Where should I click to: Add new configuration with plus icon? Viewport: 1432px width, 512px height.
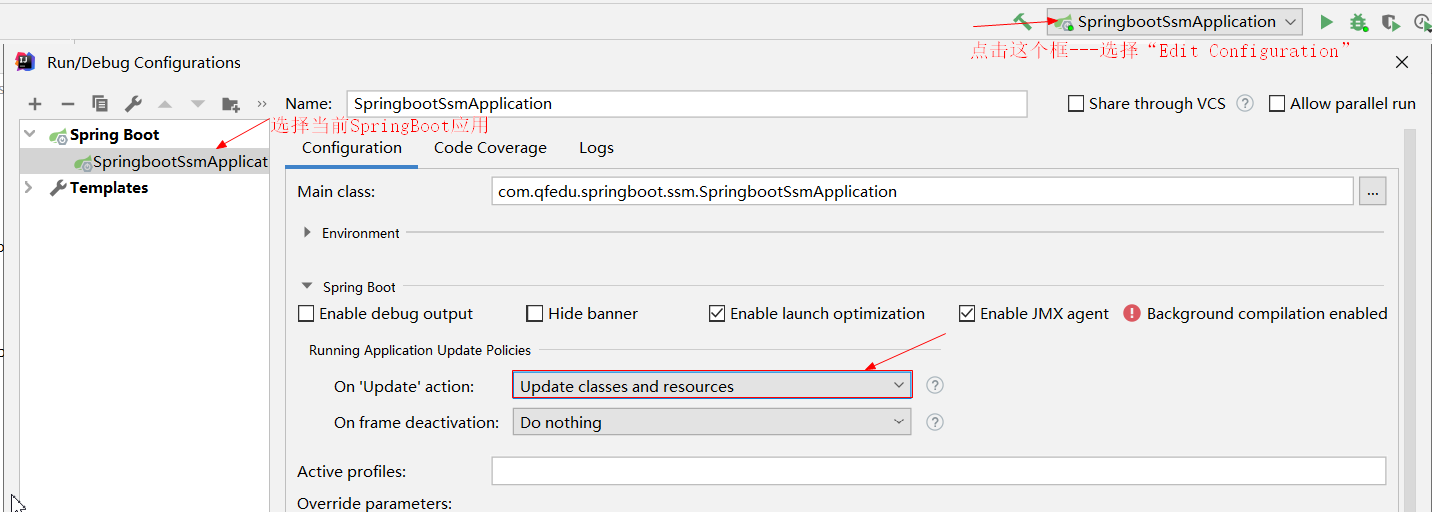tap(35, 104)
